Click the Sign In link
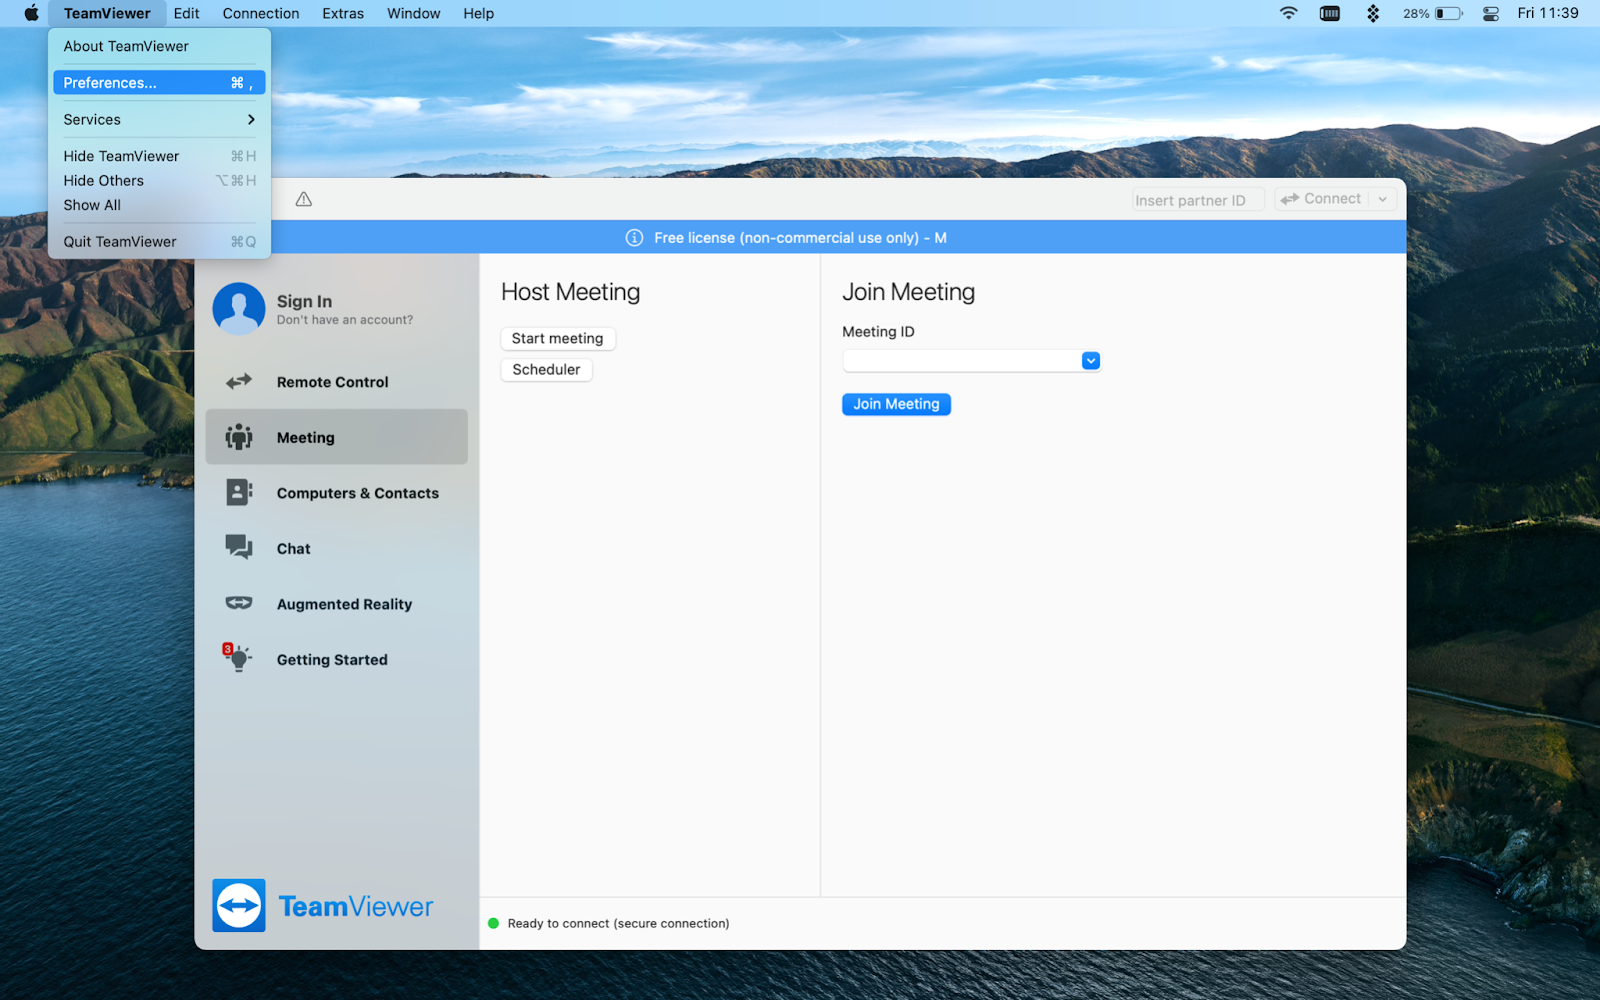Viewport: 1600px width, 1000px height. pos(304,301)
